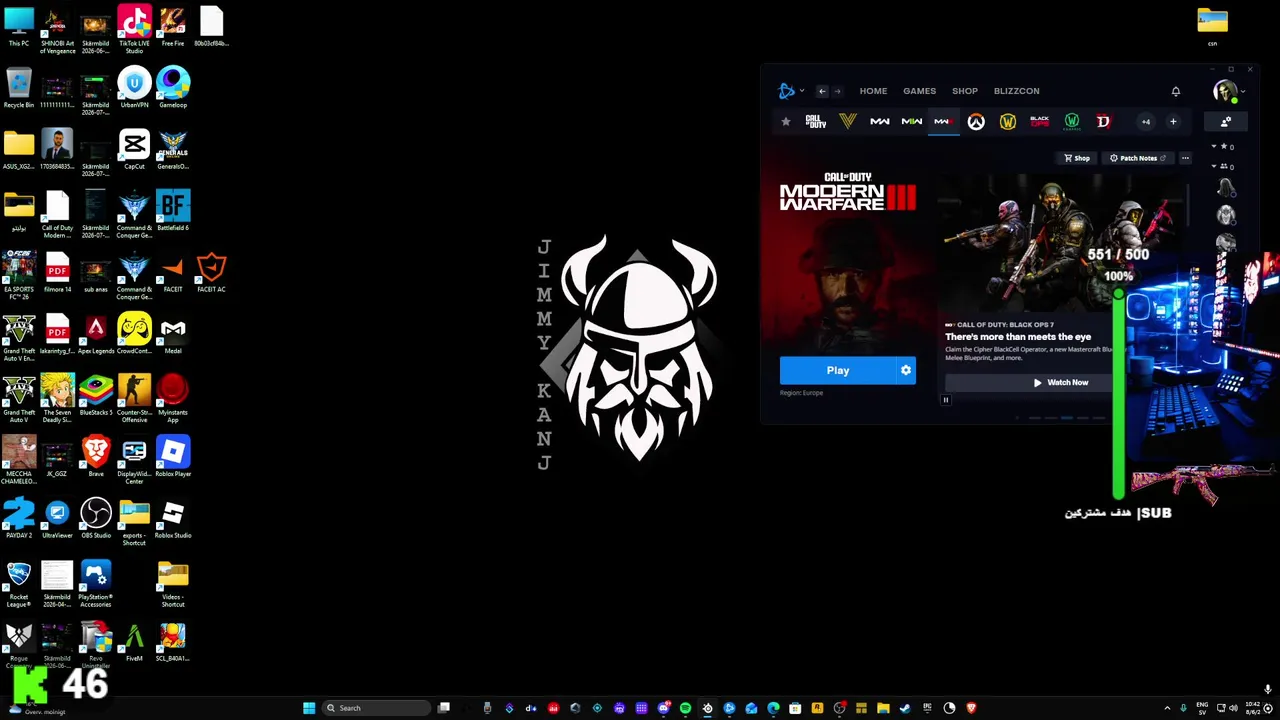This screenshot has height=720, width=1280.
Task: Select the Black Ops game icon
Action: (1040, 122)
